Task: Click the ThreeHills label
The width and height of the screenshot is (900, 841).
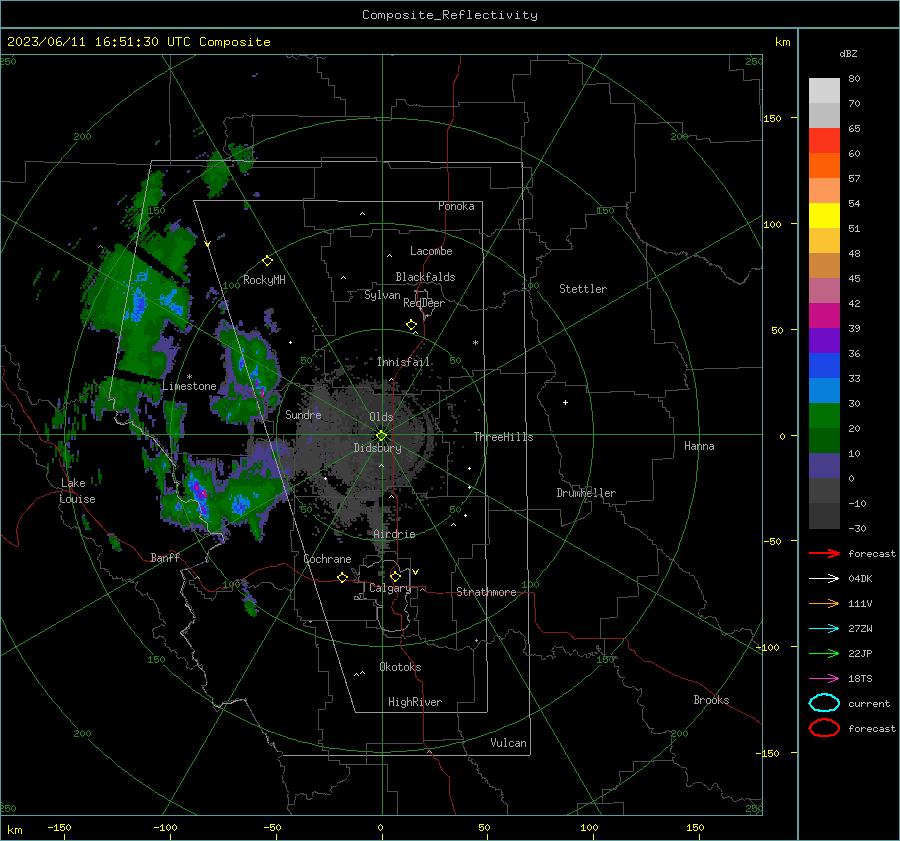Action: [503, 437]
